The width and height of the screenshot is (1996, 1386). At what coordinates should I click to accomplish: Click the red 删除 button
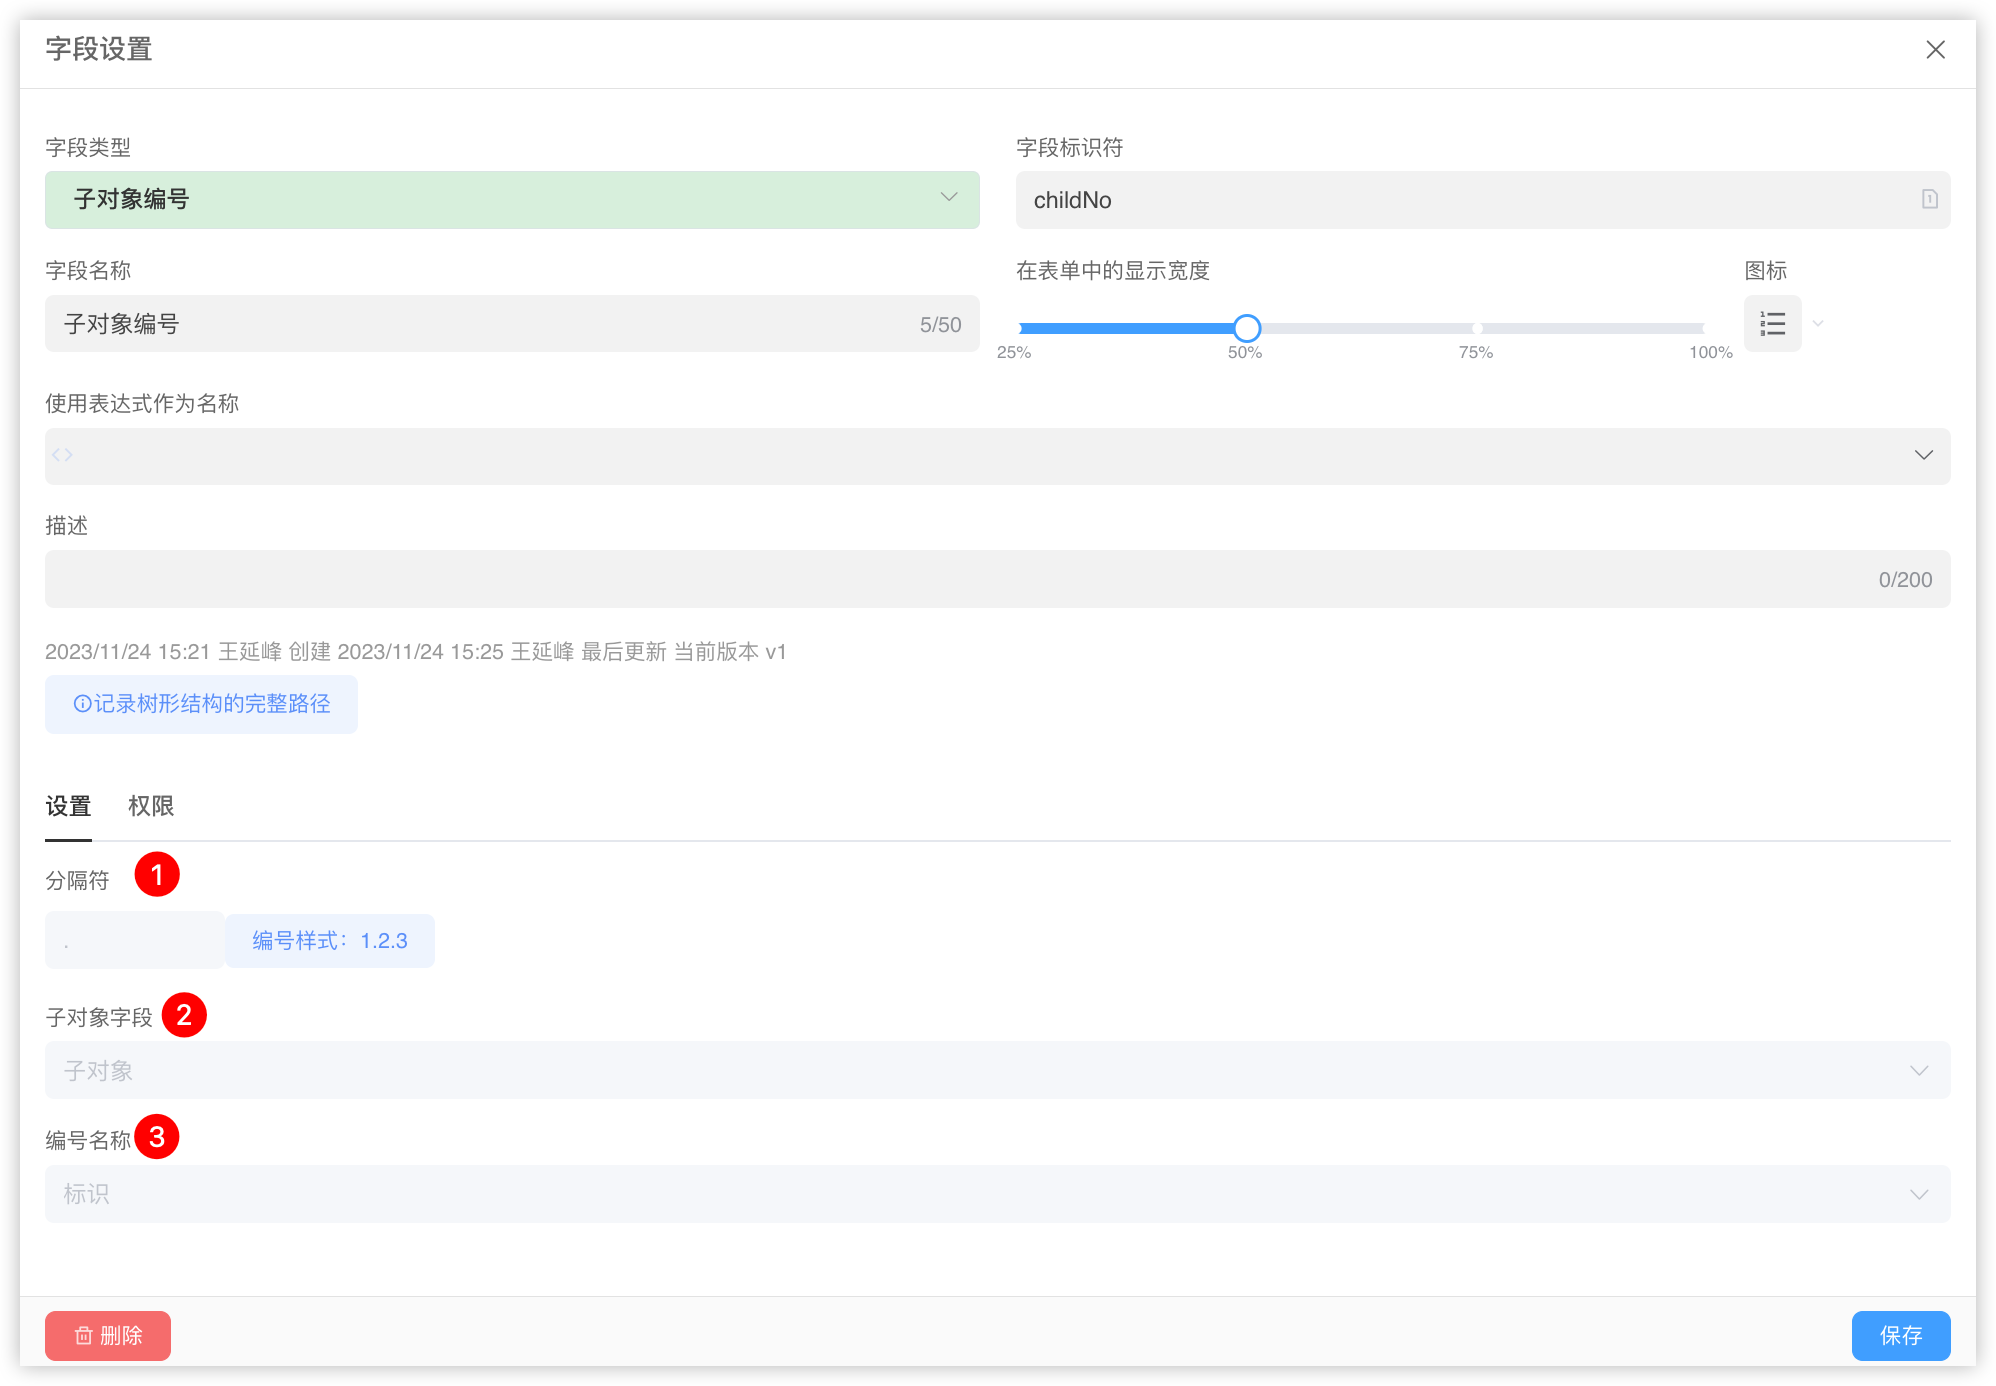108,1335
